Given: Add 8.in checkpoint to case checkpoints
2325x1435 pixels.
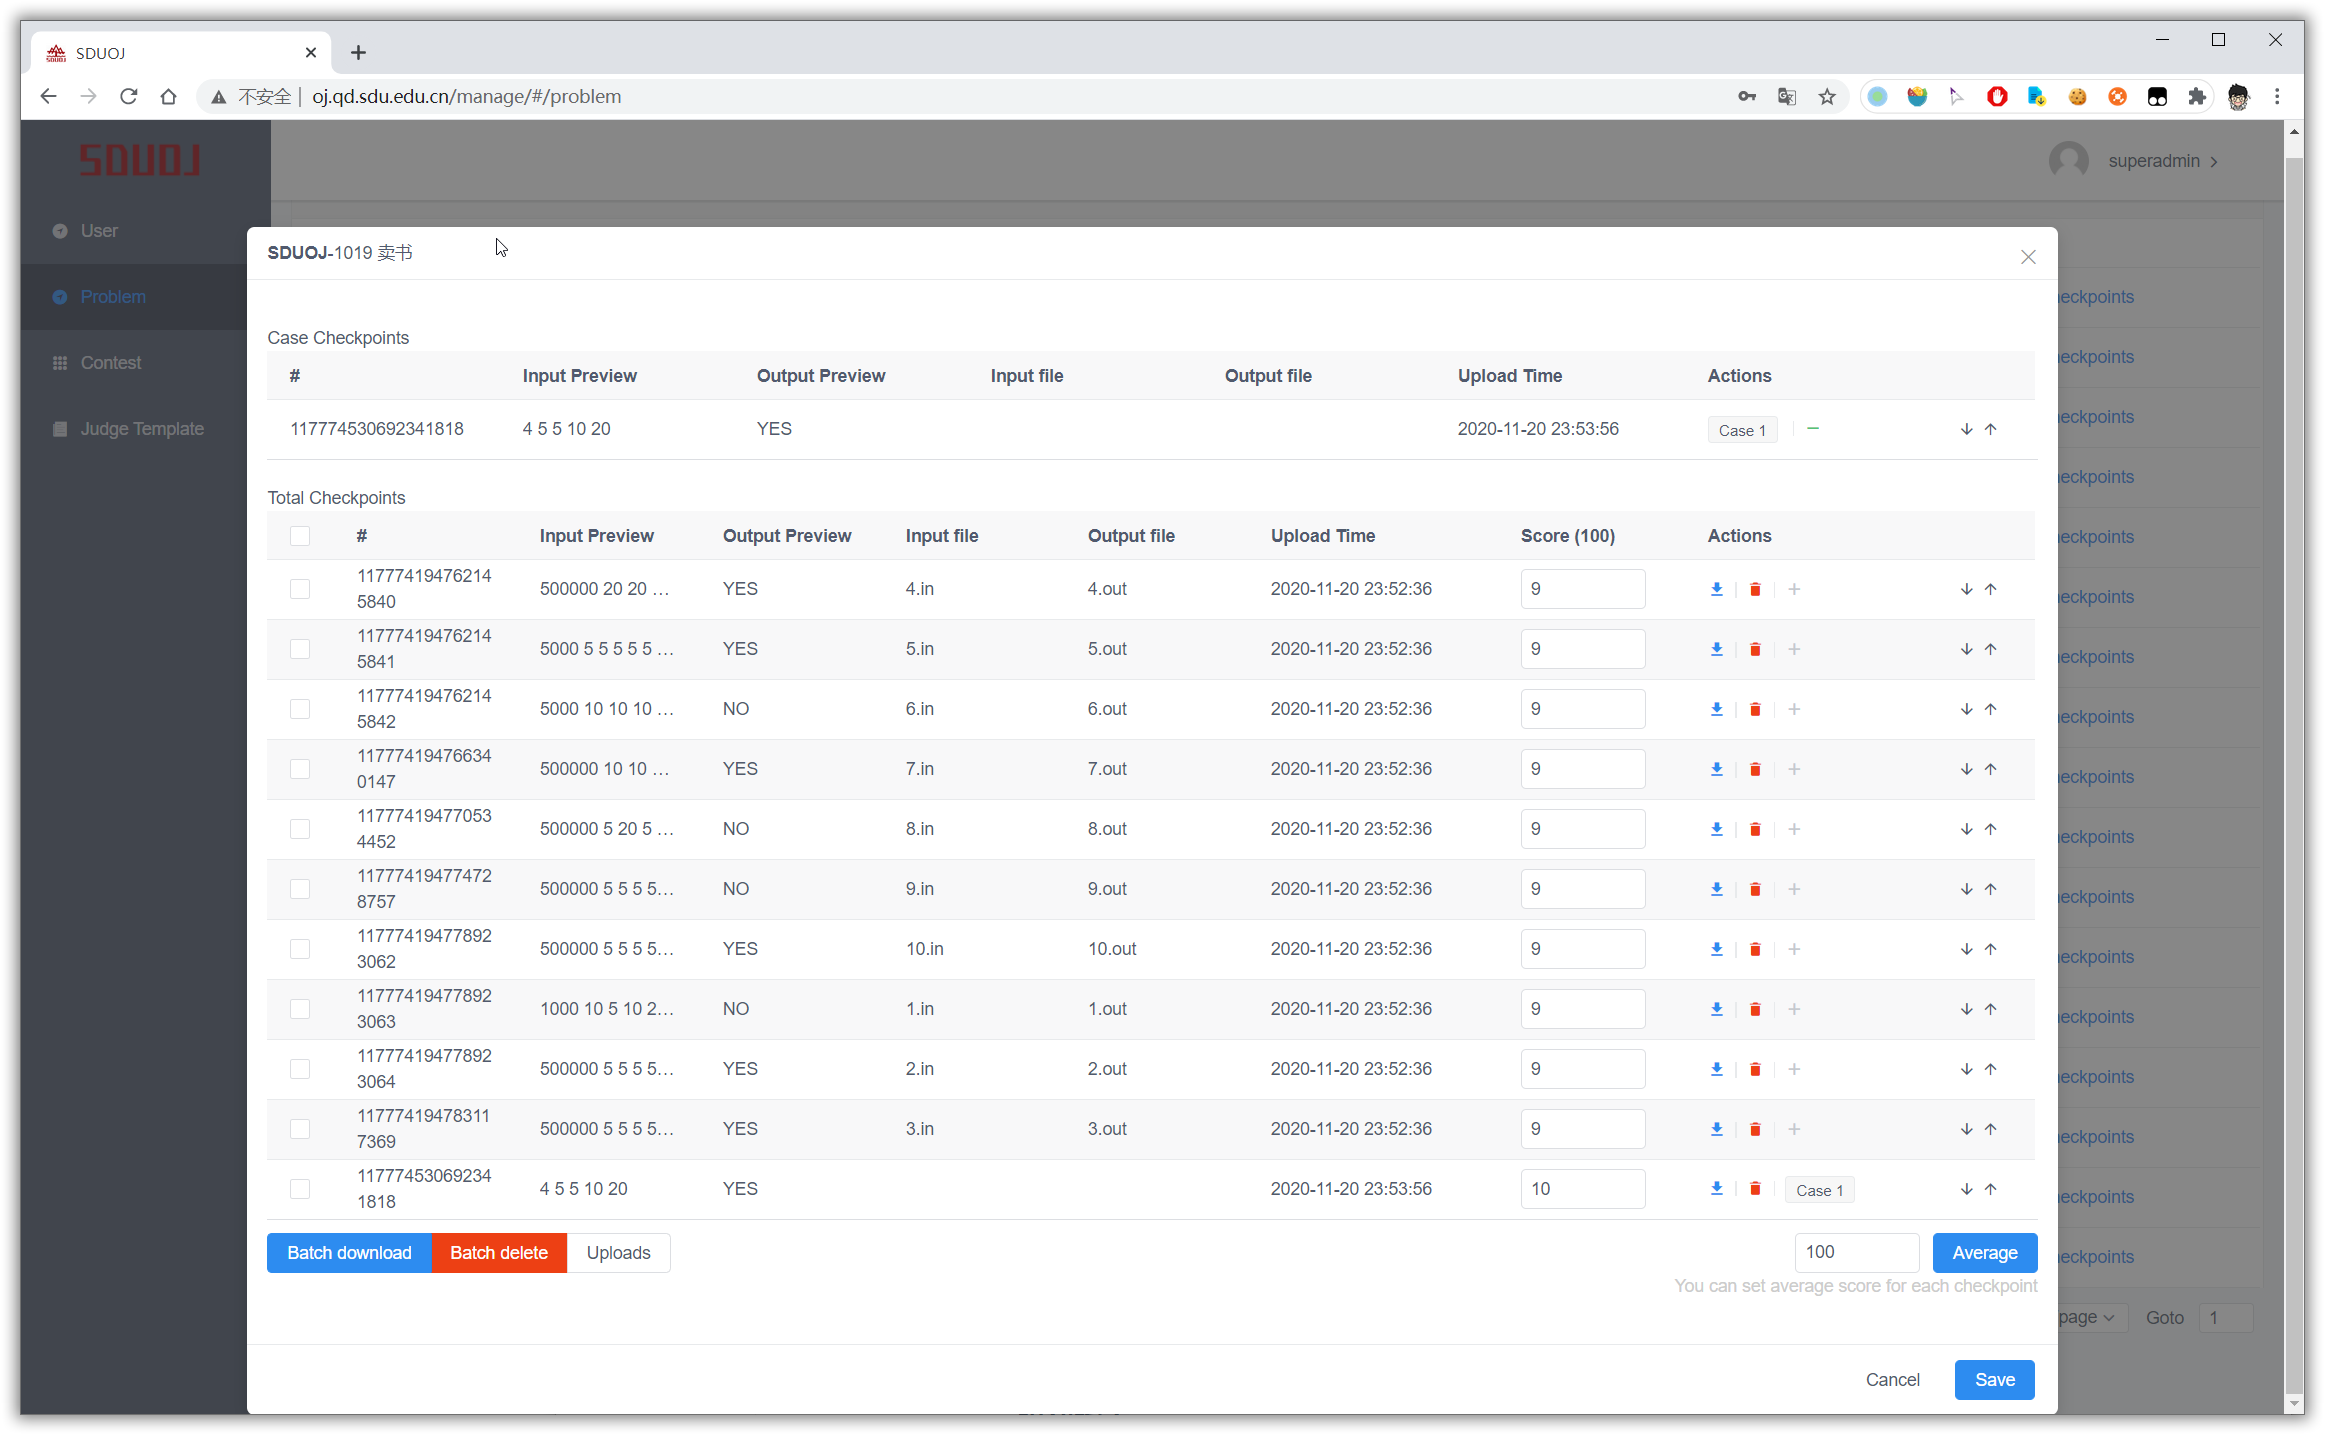Looking at the screenshot, I should [x=1794, y=829].
